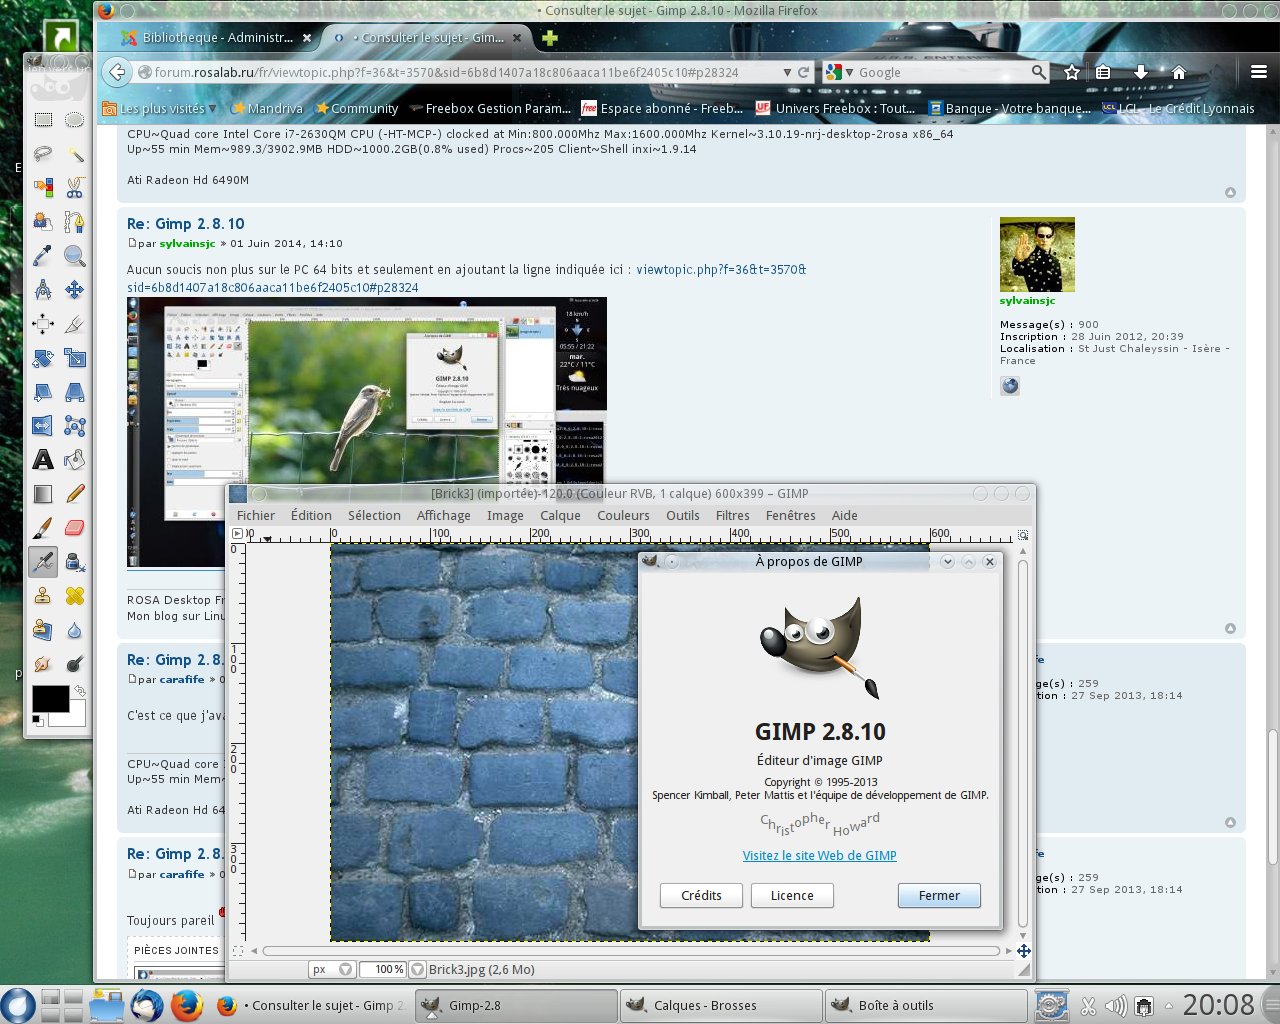Screen dimensions: 1280x1024
Task: Select the Eraser tool
Action: [75, 528]
